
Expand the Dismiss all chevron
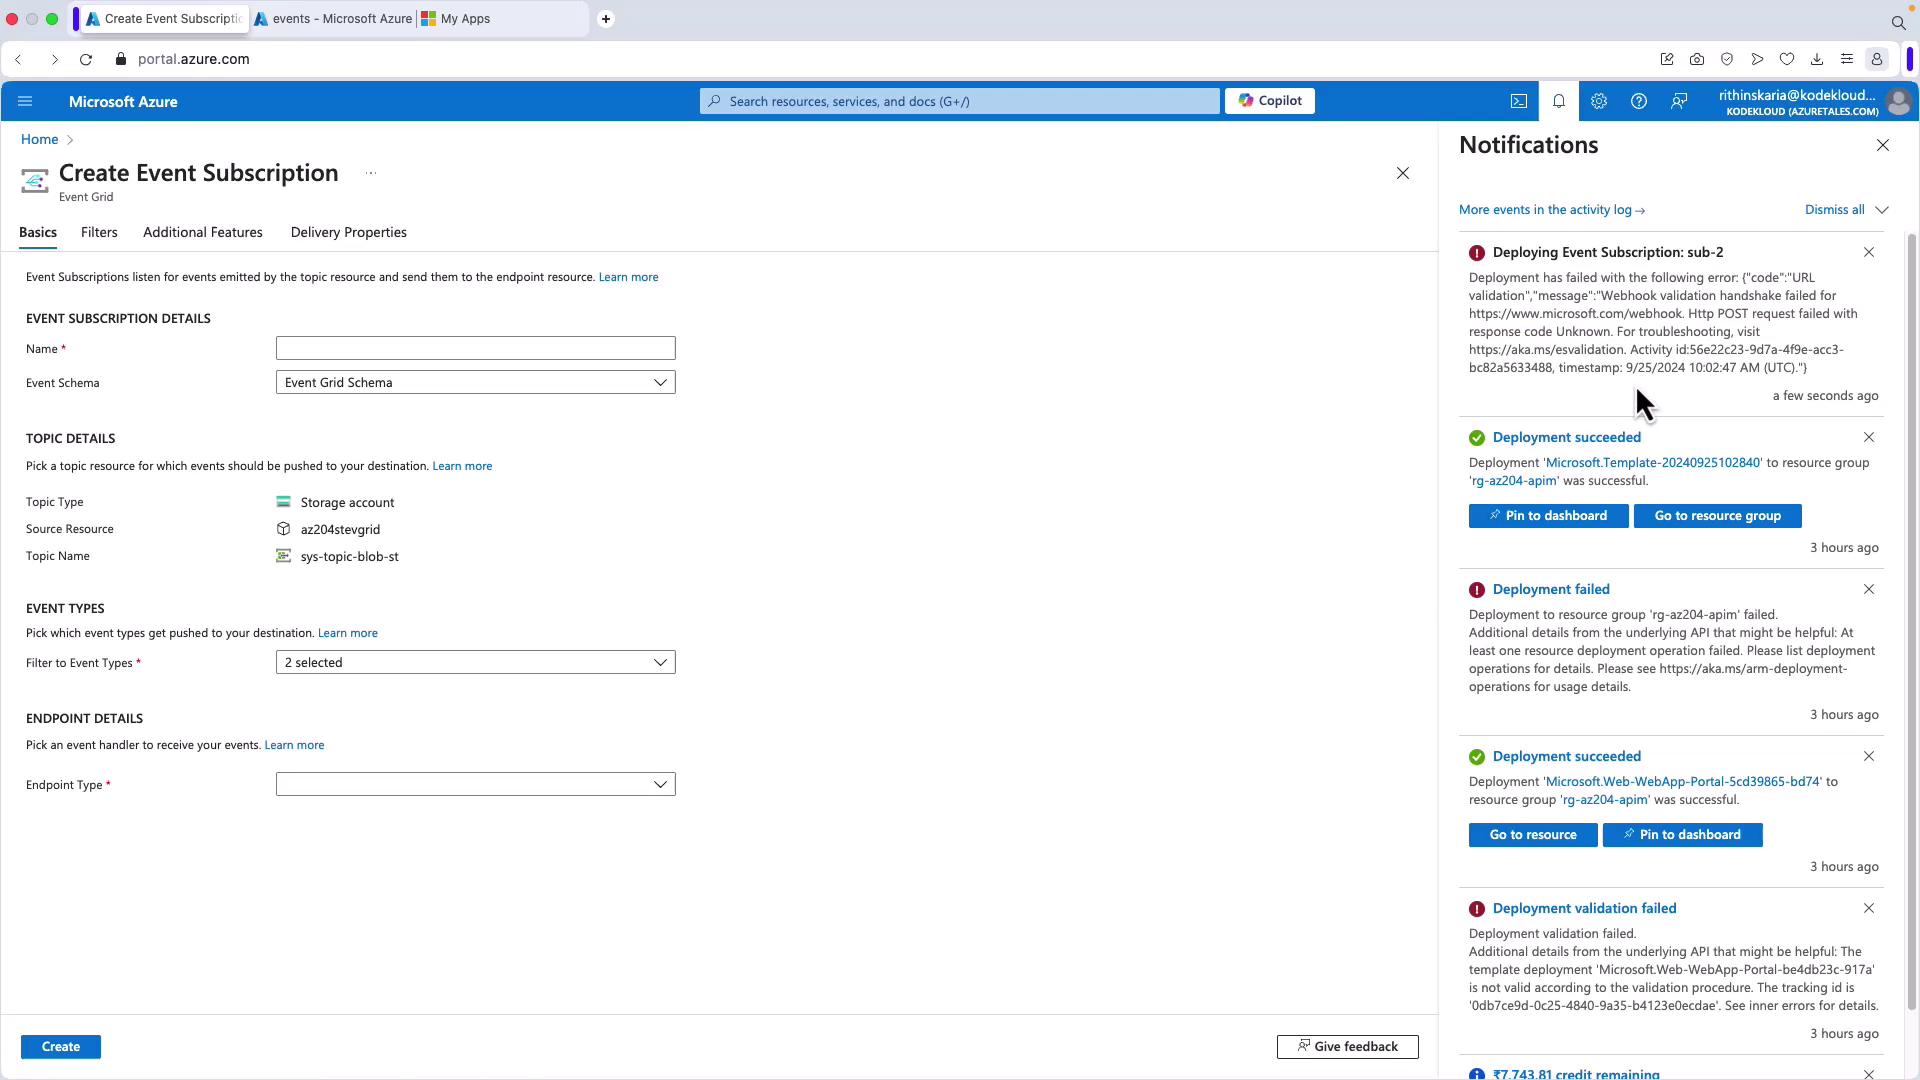coord(1881,210)
